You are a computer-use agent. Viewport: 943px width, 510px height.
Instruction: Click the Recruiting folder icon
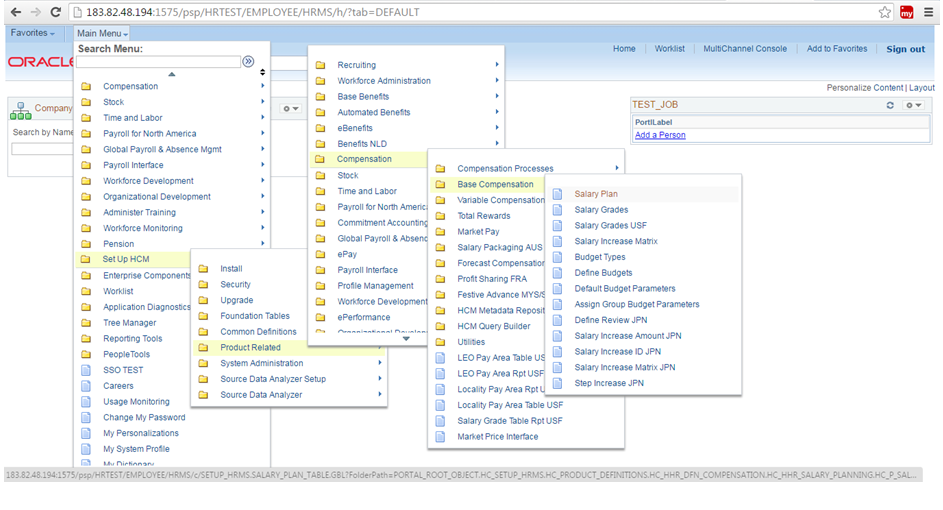point(321,65)
